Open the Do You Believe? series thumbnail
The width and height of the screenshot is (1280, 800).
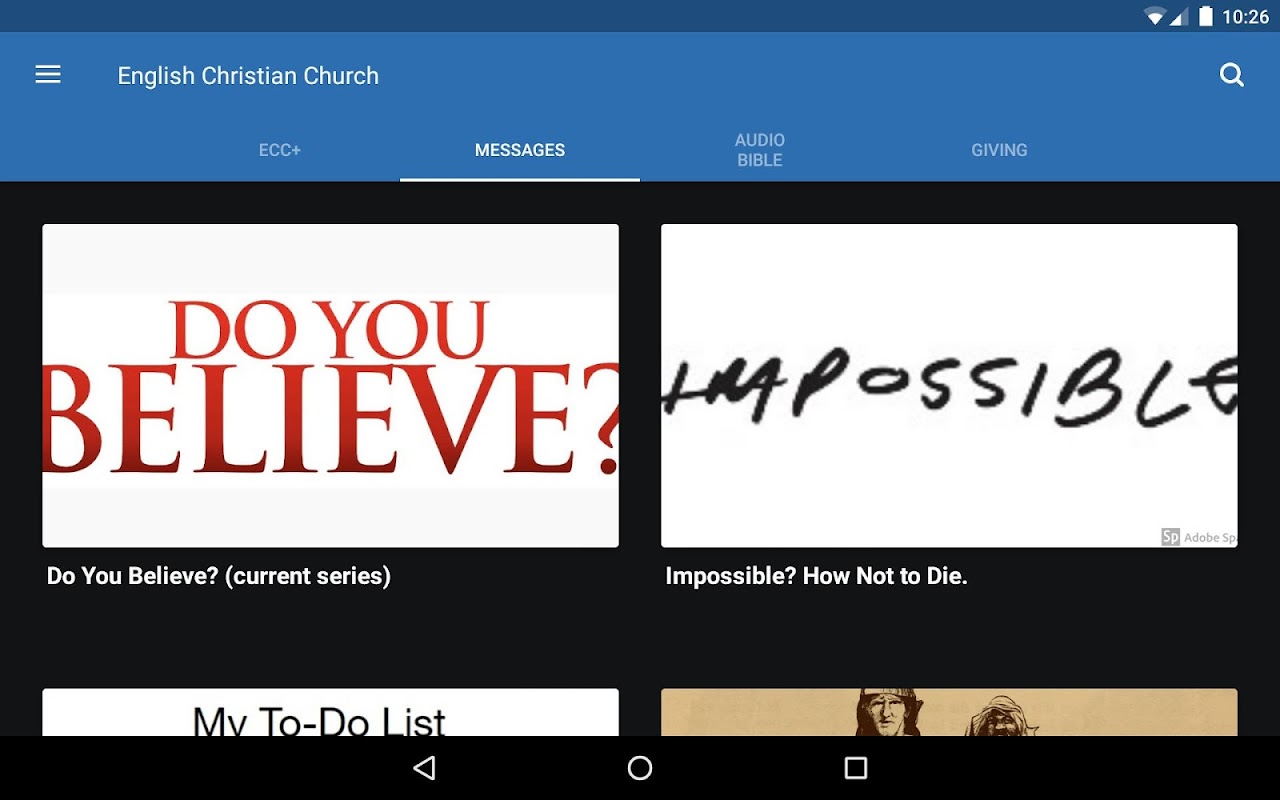point(330,385)
